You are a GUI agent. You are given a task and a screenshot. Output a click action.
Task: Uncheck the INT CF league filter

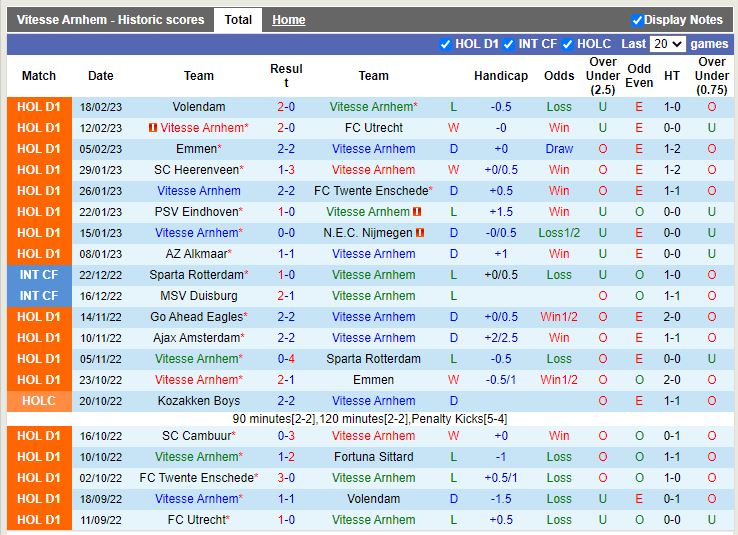tap(508, 44)
